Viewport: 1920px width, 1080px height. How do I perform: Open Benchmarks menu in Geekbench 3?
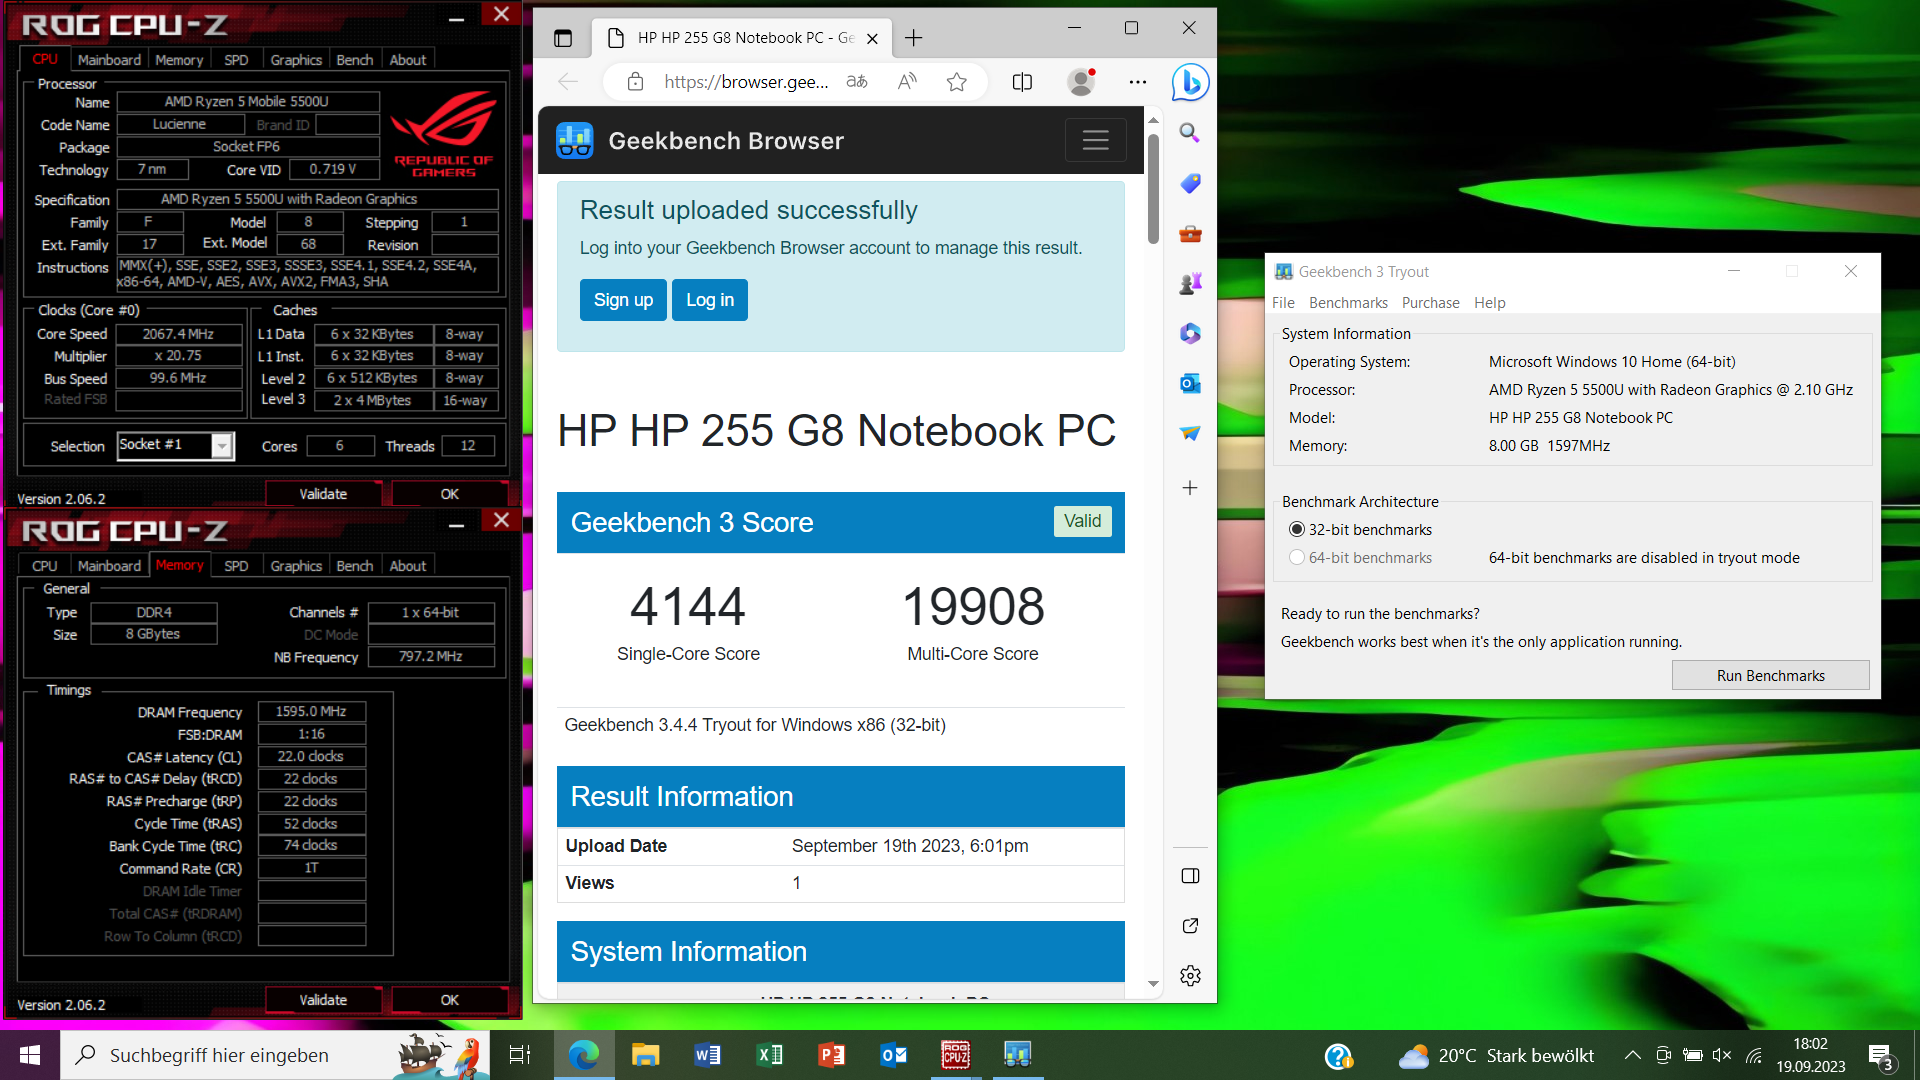click(x=1348, y=303)
